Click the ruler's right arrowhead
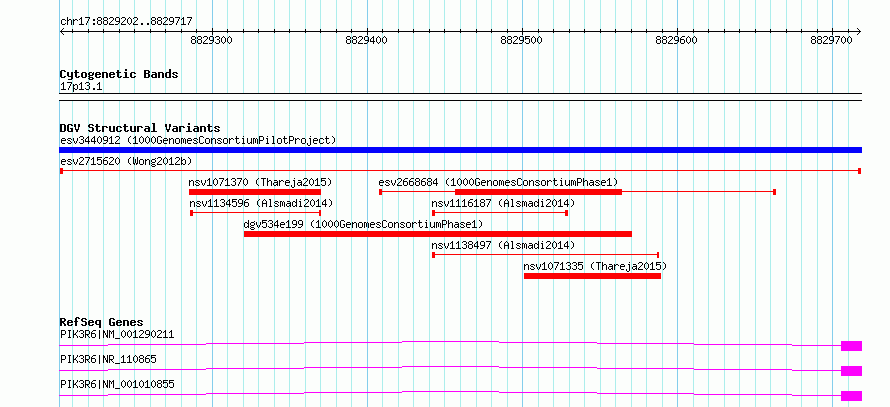Viewport: 890px width, 407px height. (859, 32)
